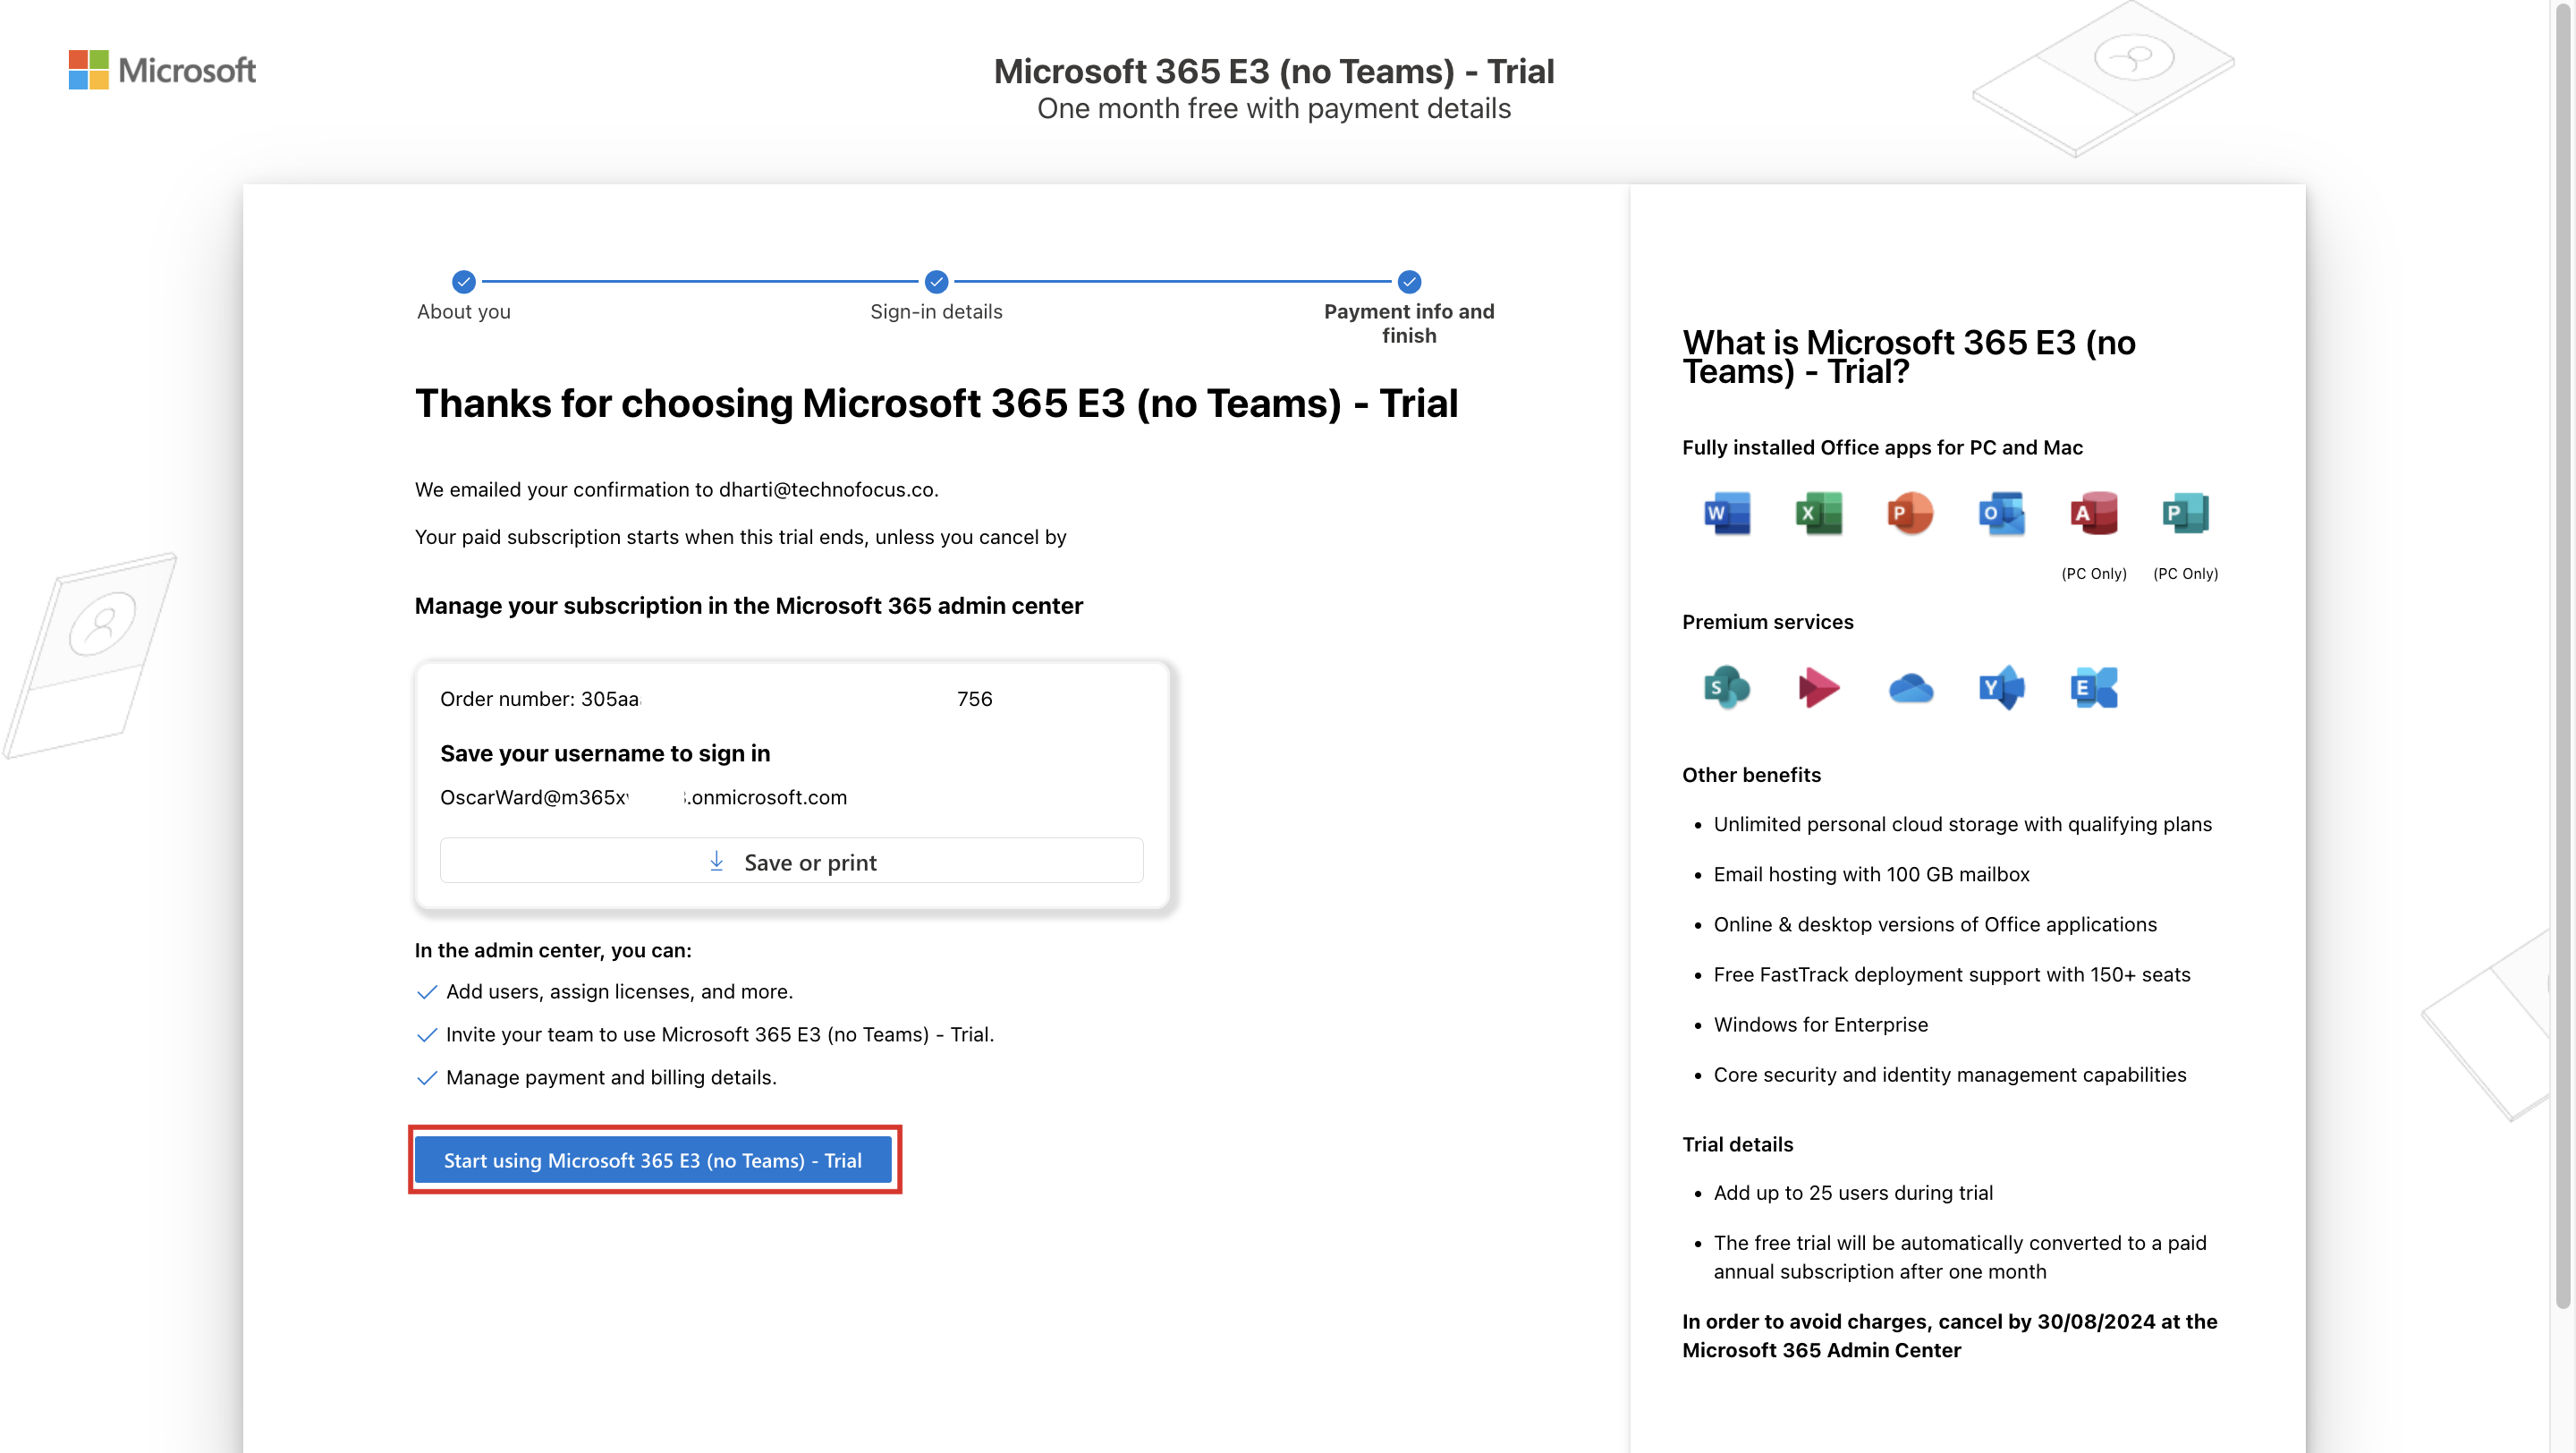Click the Word app icon
Viewport: 2576px width, 1453px height.
click(x=1727, y=513)
